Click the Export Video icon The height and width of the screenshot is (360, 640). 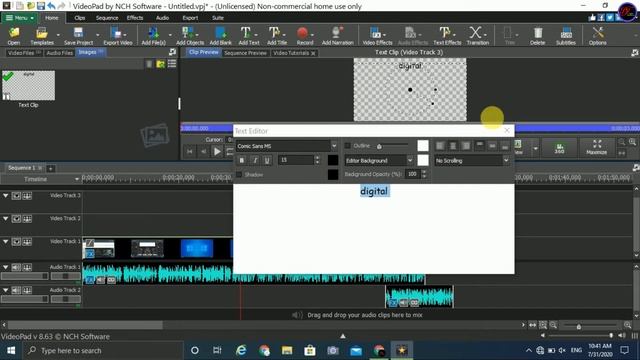tap(118, 36)
